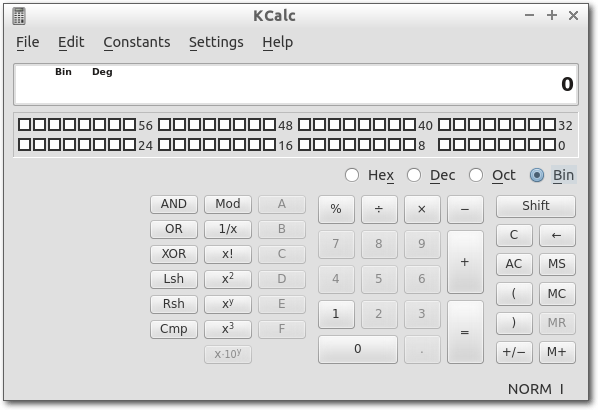The image size is (598, 410).
Task: Click the x squared function button
Action: click(x=228, y=279)
